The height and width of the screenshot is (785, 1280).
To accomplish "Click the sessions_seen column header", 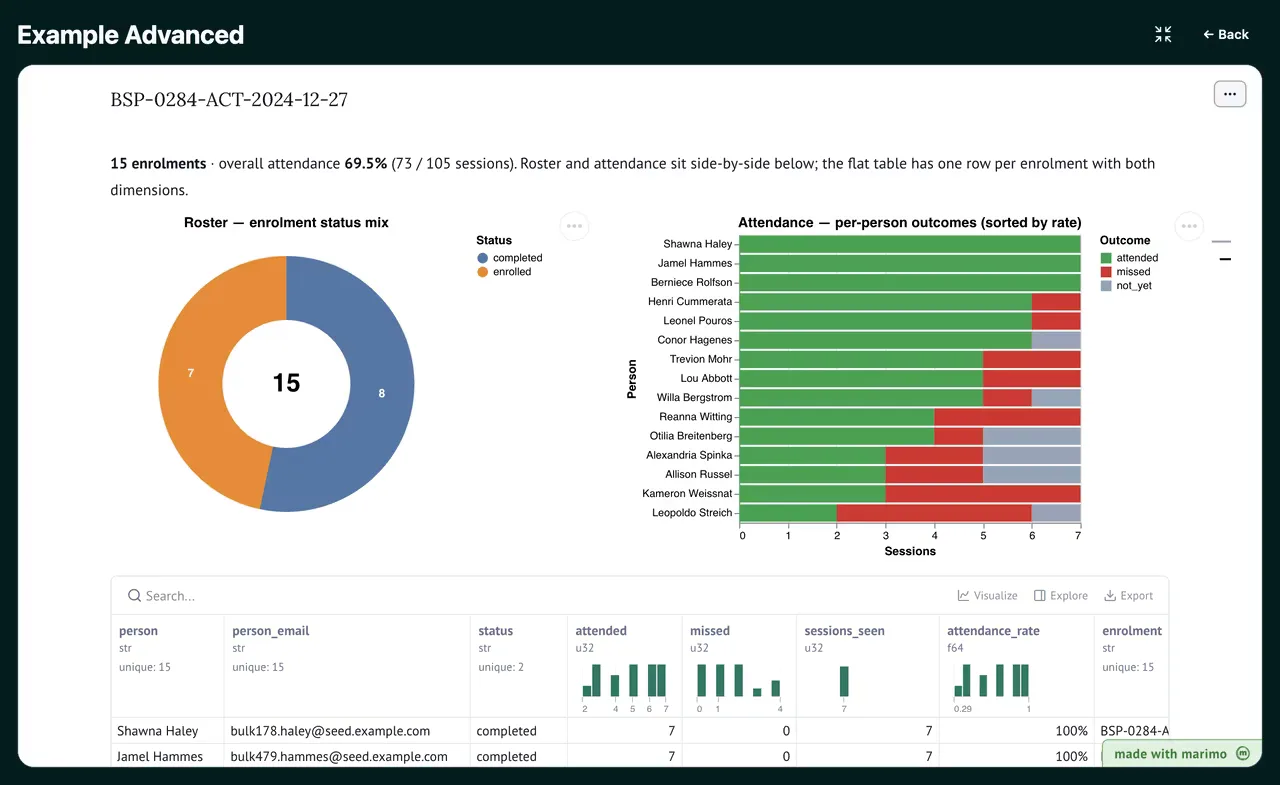I will click(844, 631).
